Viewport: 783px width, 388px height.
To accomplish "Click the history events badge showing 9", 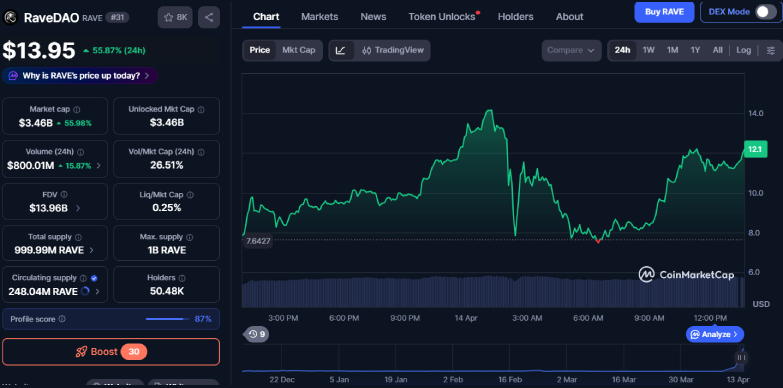I will pos(256,334).
